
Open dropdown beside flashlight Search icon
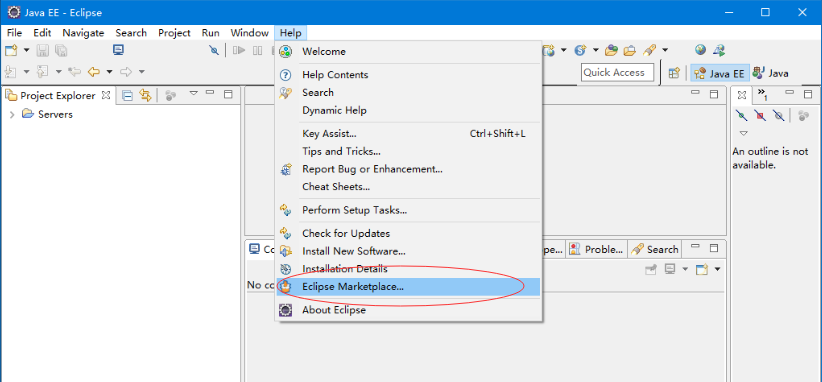point(665,50)
